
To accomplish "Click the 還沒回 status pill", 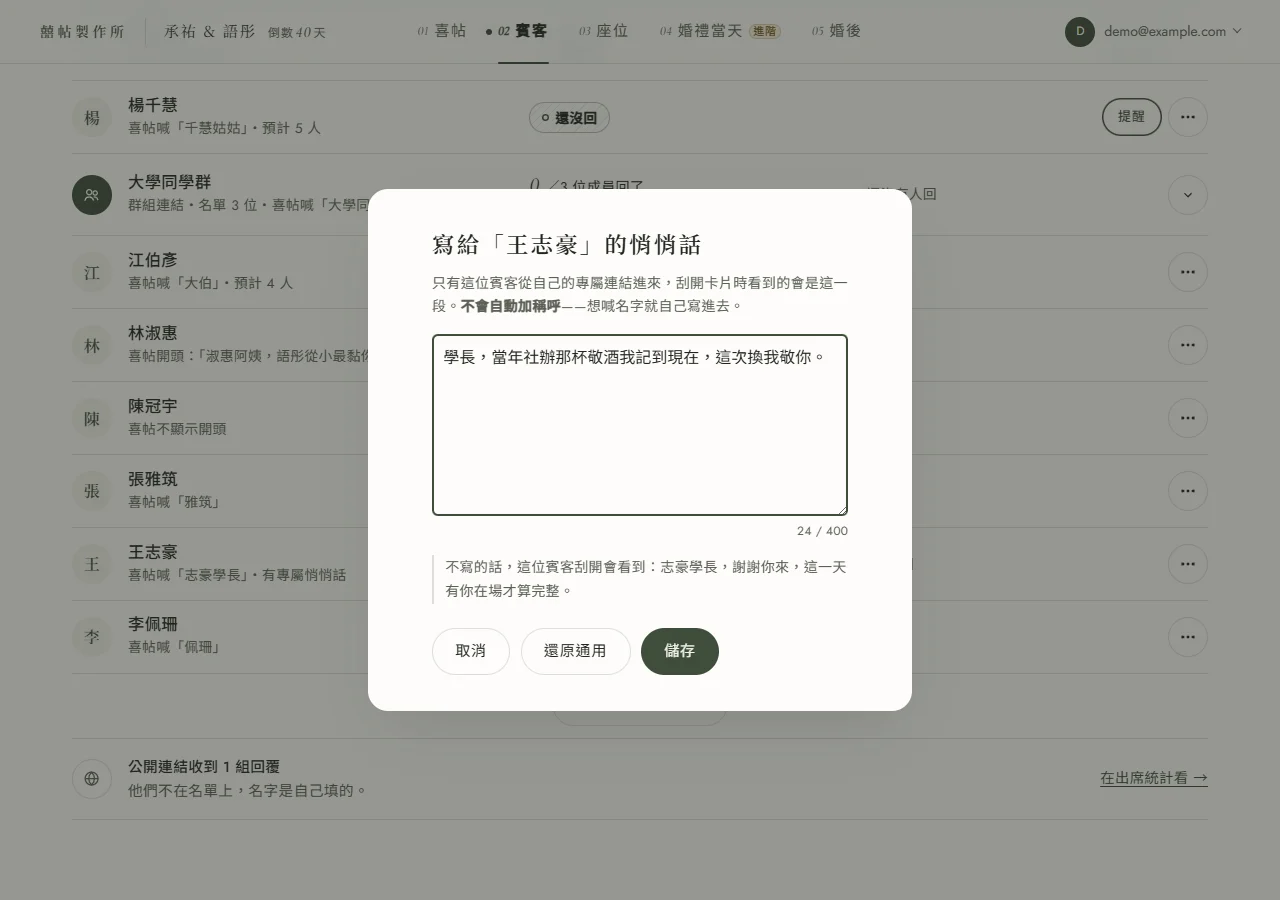I will pos(569,118).
